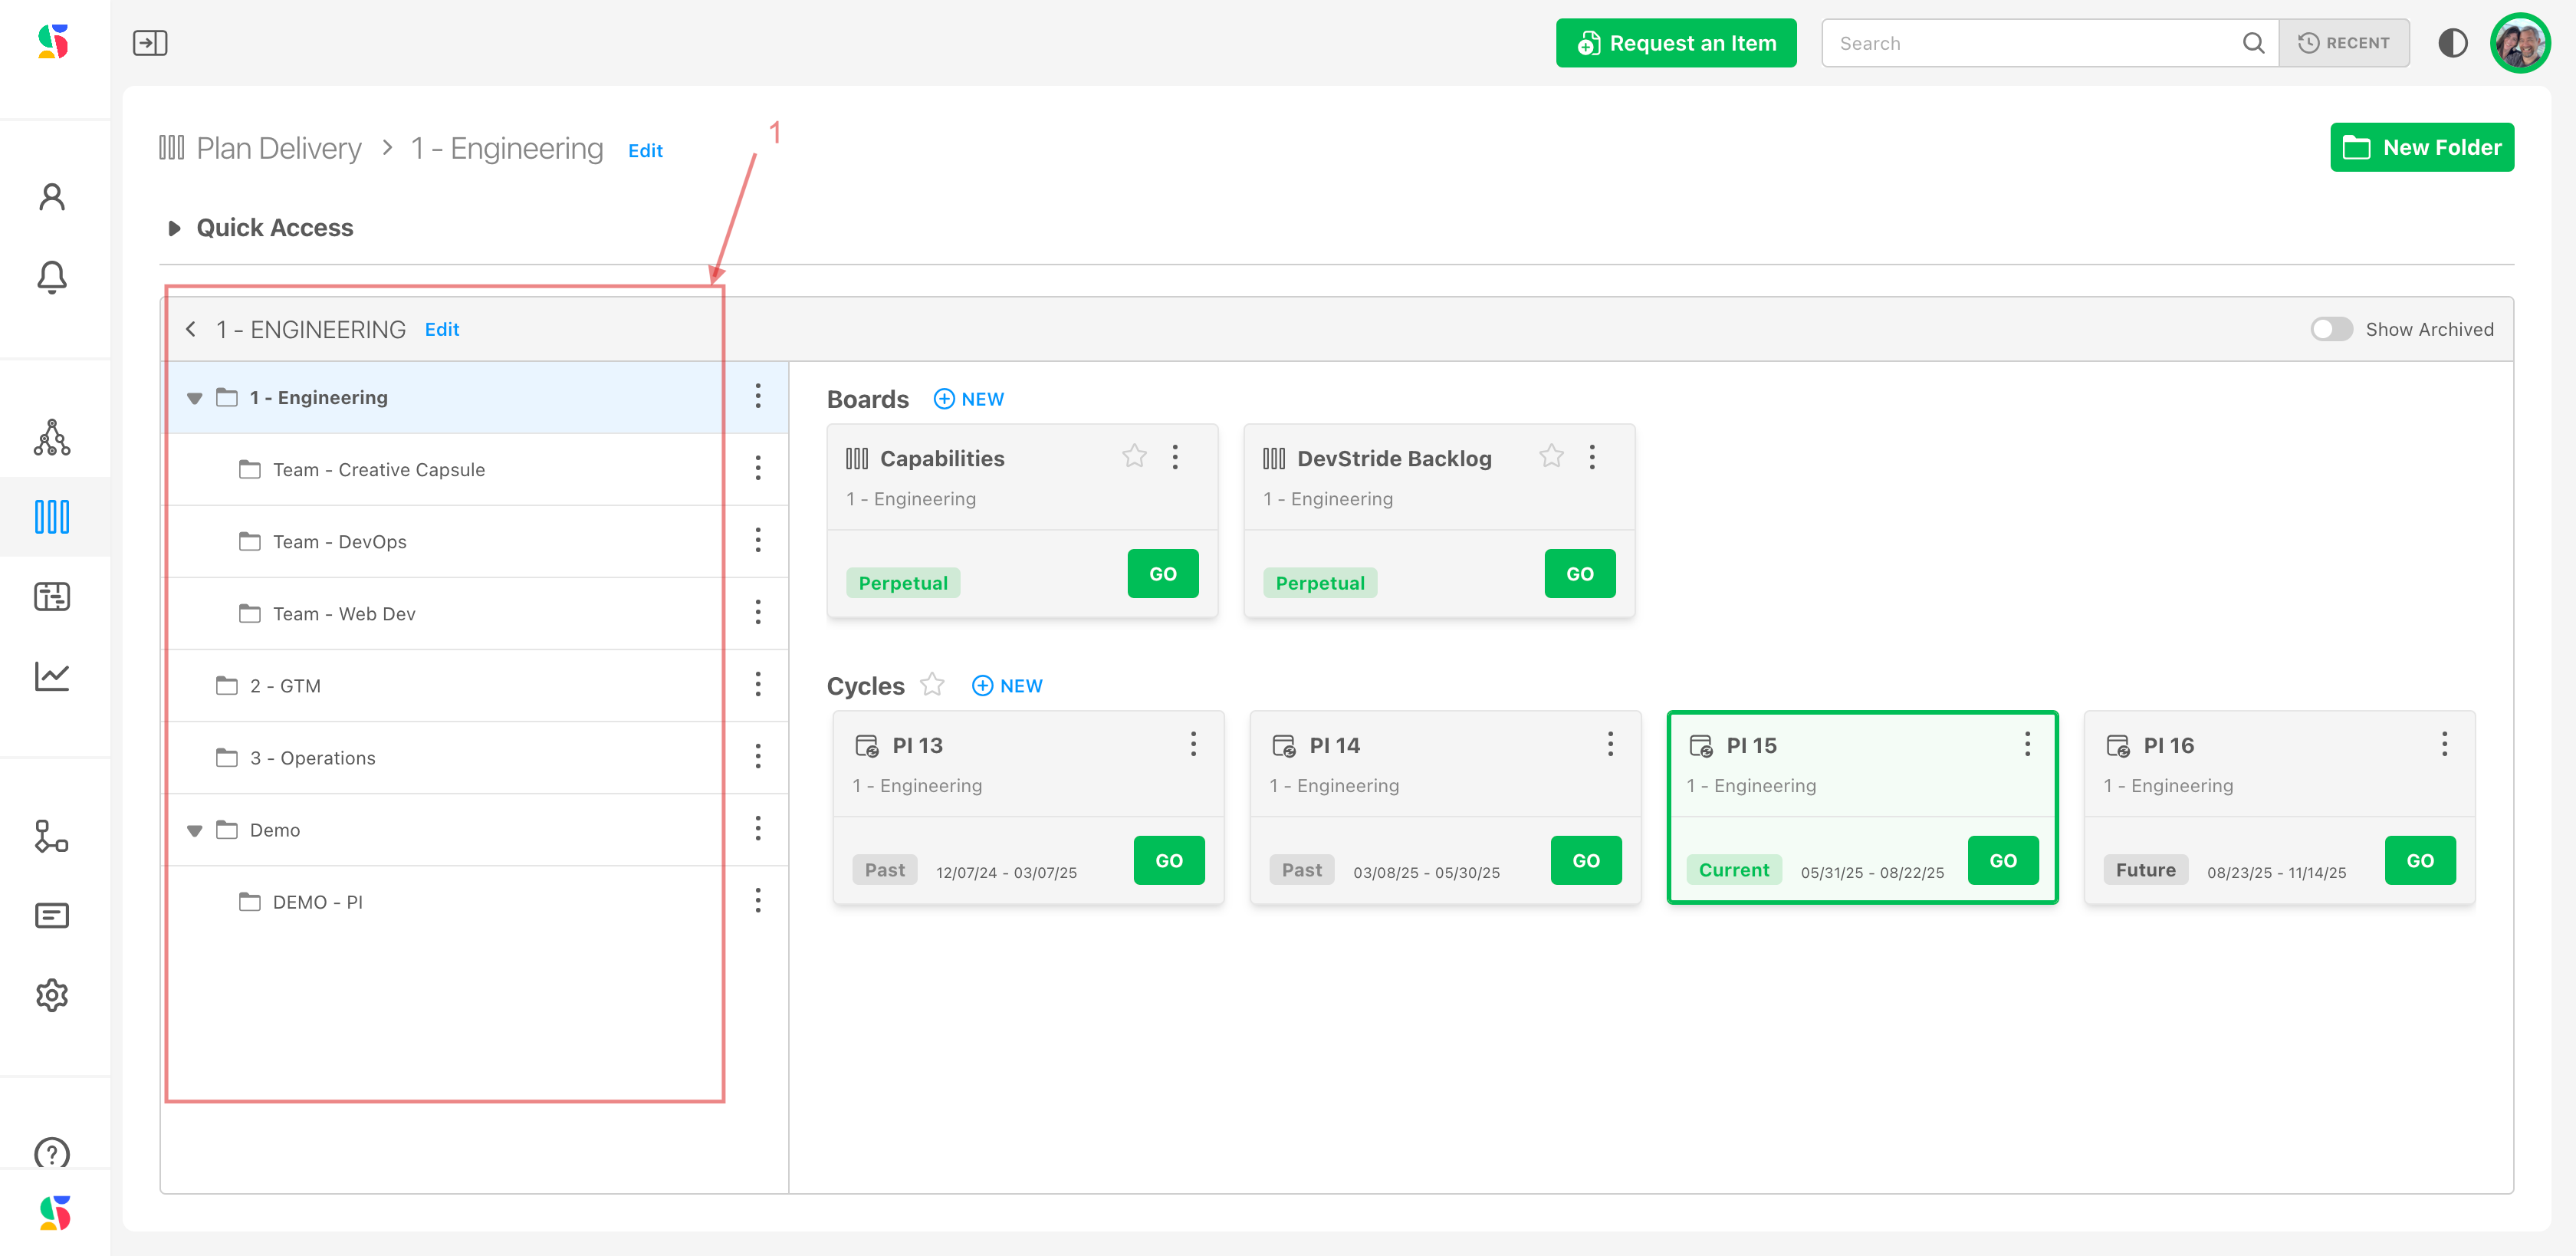Select the Team - DevOps folder
Screen dimensions: 2576x1256
(x=340, y=542)
